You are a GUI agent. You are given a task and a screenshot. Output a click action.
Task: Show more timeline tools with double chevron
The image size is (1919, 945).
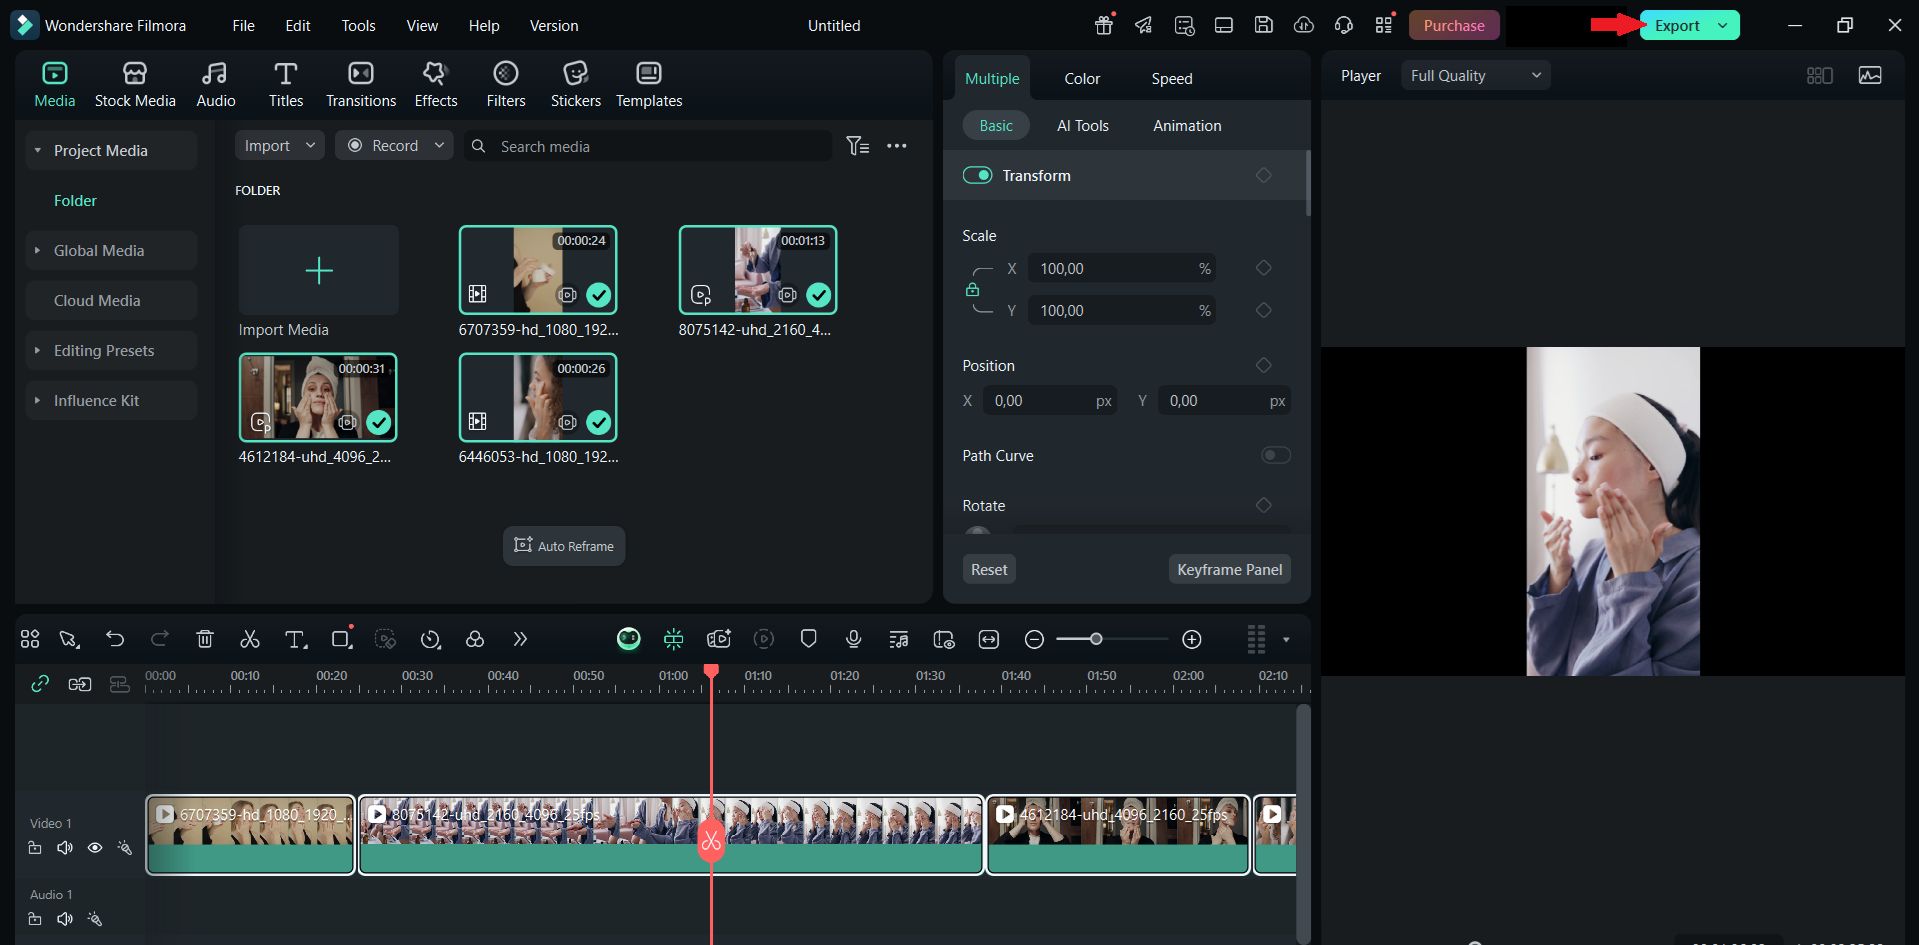coord(519,639)
